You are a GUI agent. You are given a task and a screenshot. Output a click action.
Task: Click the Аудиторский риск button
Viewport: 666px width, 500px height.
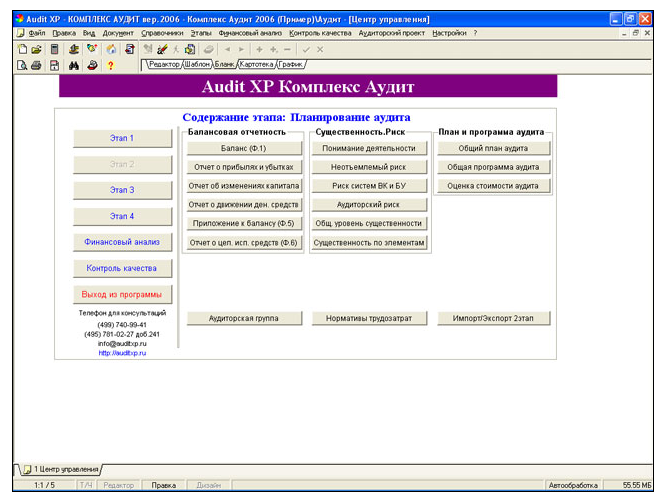tap(369, 204)
